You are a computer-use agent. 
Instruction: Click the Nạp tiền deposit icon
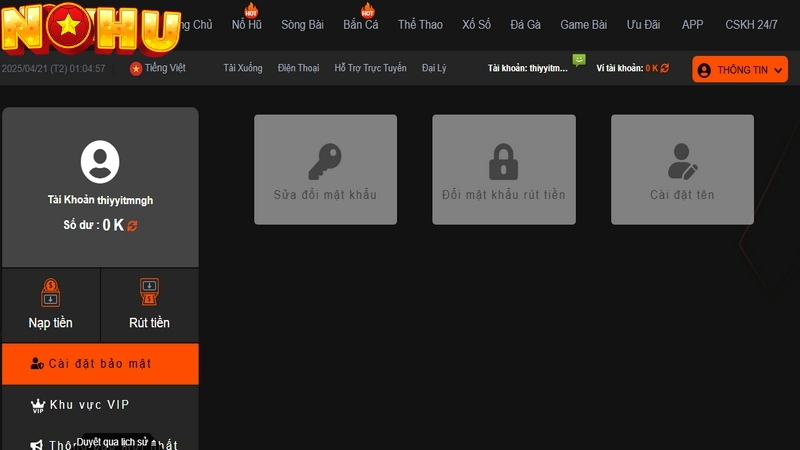coord(50,292)
